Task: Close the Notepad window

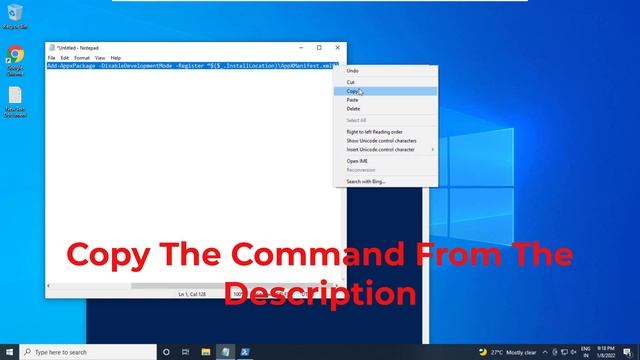Action: (x=338, y=48)
